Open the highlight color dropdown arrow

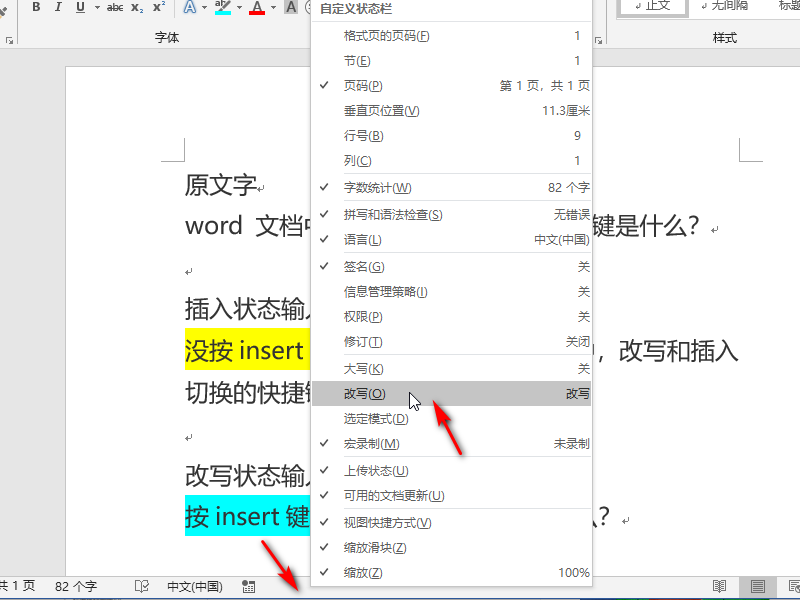coord(239,7)
